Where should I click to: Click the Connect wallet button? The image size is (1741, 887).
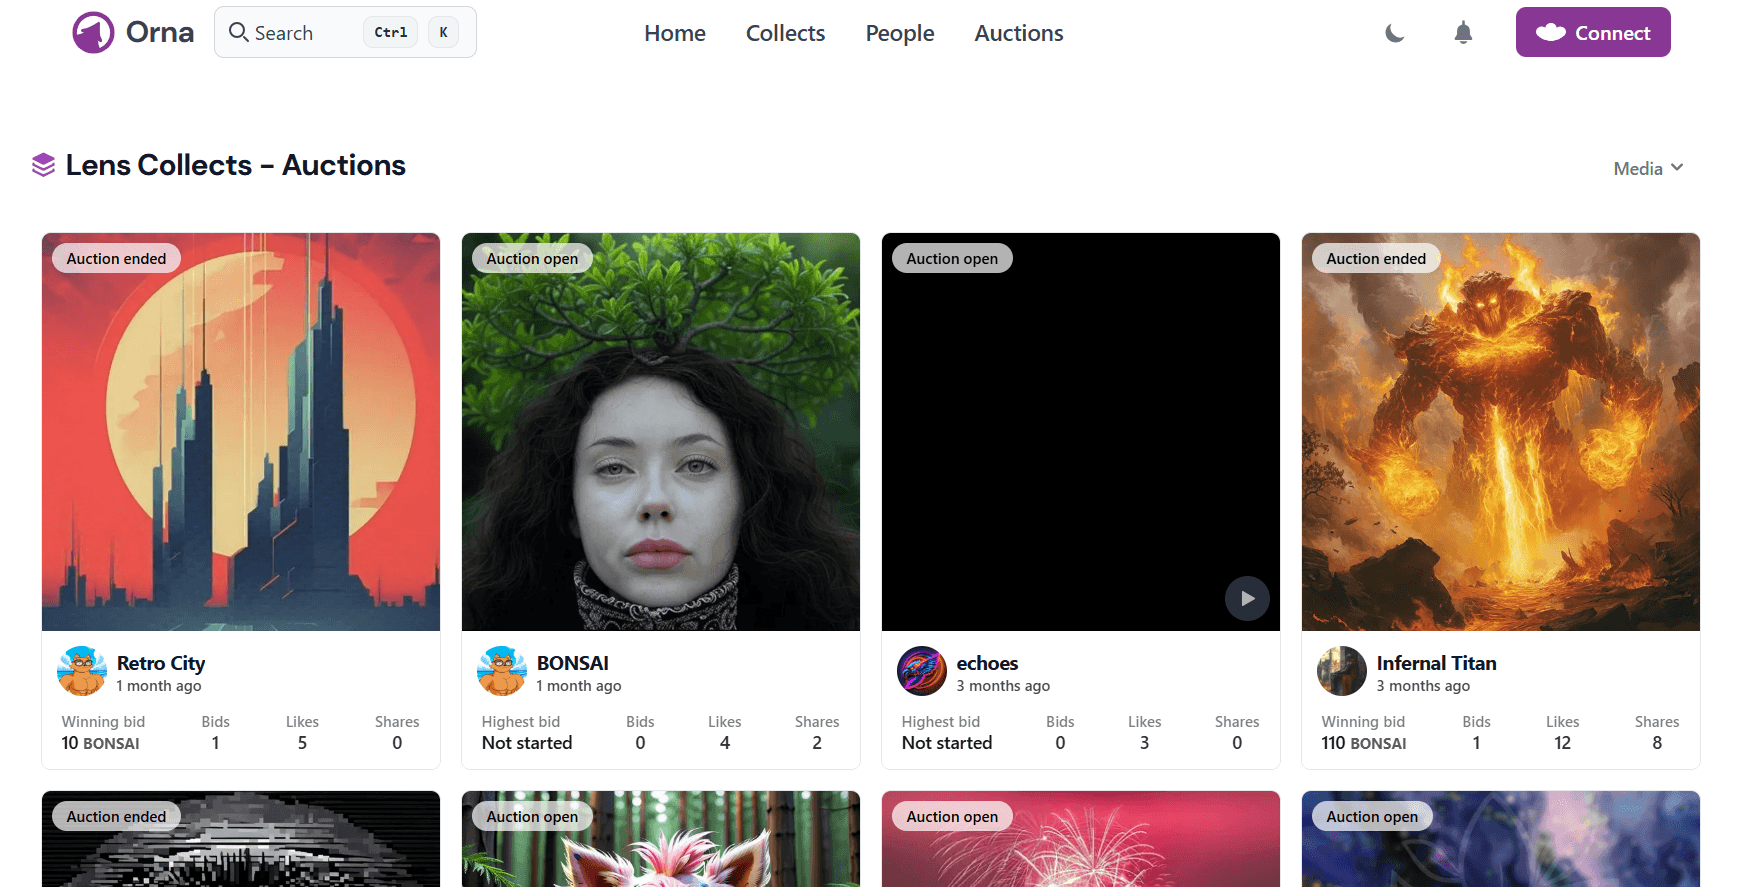pos(1593,32)
